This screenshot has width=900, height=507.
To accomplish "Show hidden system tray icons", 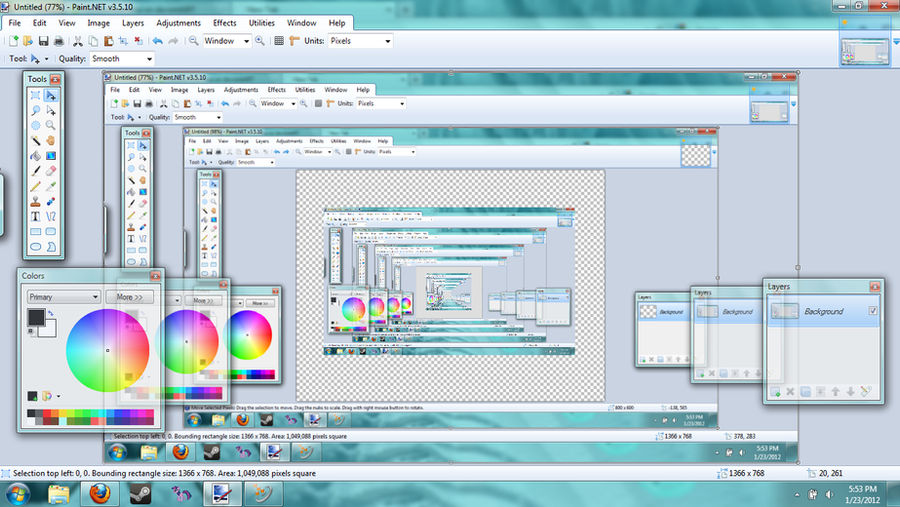I will pos(797,494).
